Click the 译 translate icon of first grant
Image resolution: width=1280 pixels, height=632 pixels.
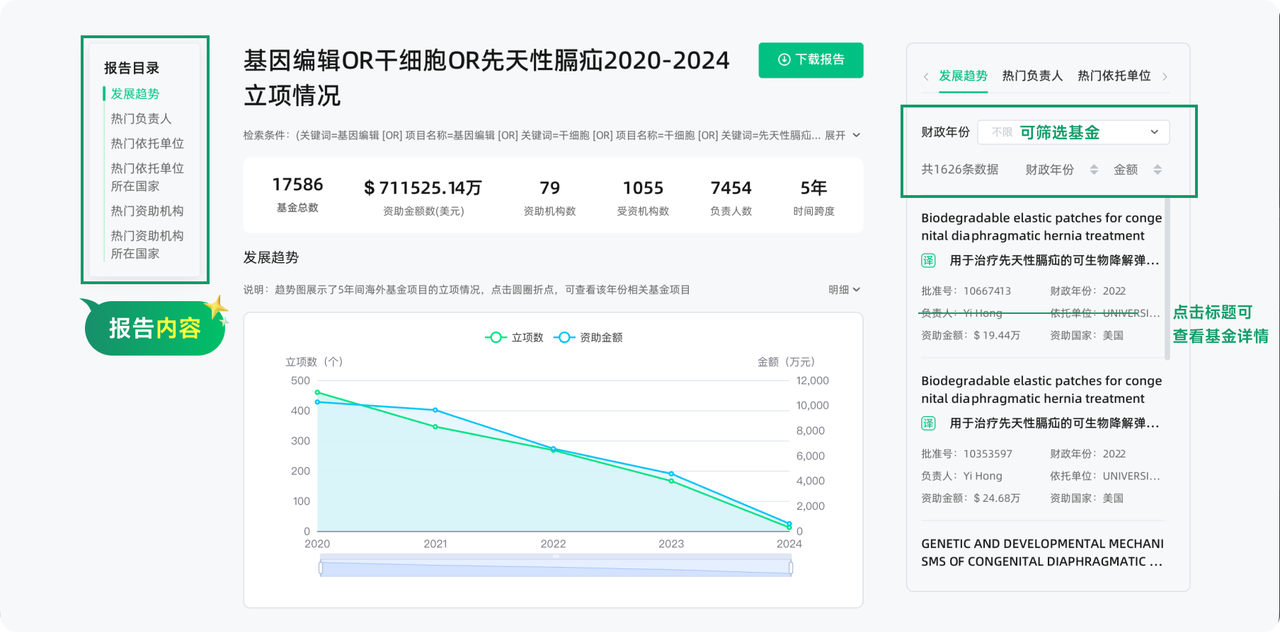coord(928,260)
